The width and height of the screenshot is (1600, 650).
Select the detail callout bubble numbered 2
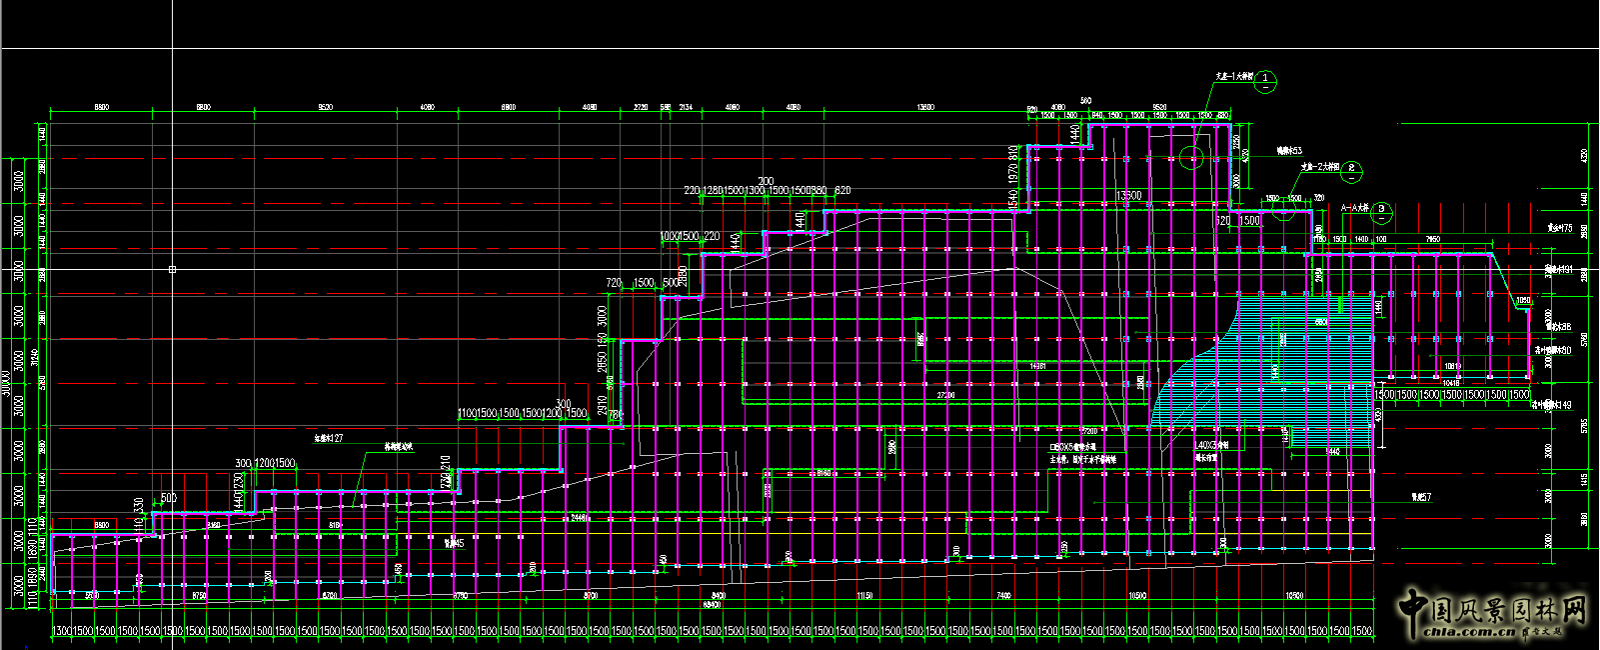[1351, 170]
